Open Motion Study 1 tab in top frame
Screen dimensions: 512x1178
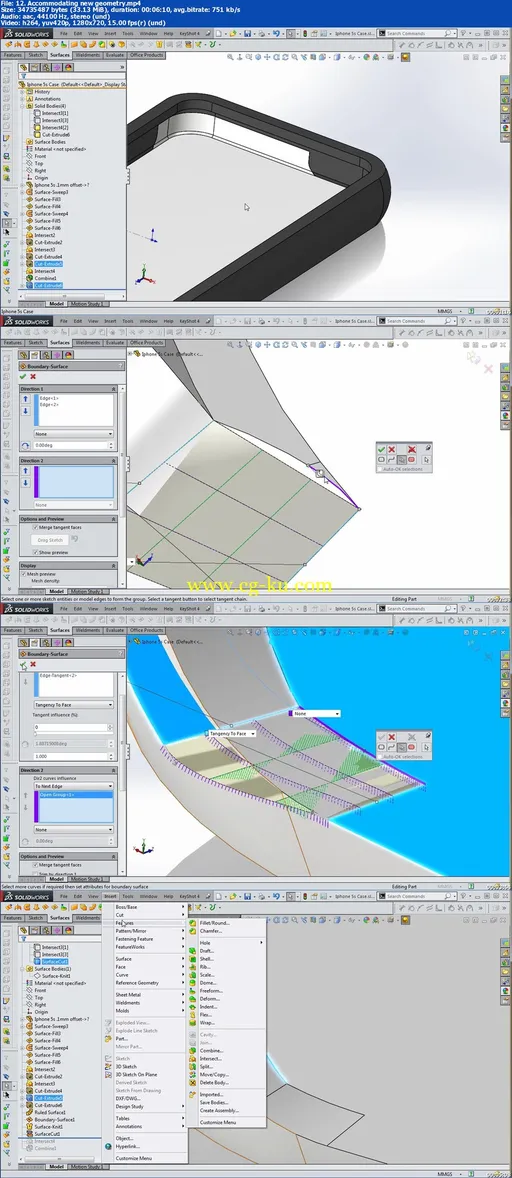87,303
